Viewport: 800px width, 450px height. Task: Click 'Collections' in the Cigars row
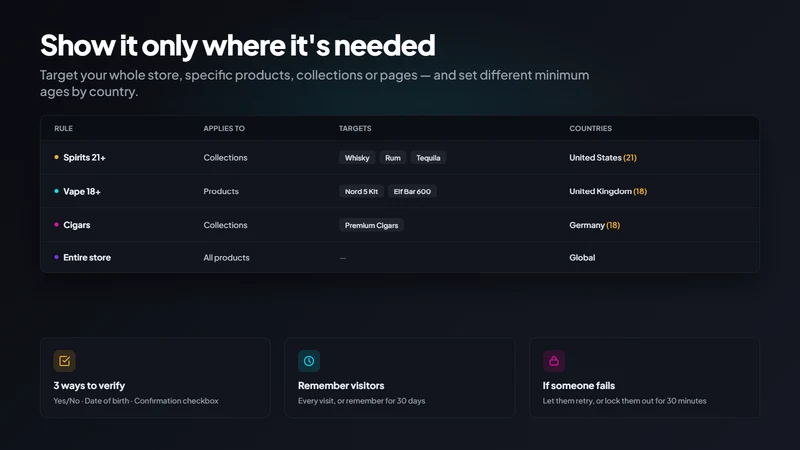click(225, 225)
